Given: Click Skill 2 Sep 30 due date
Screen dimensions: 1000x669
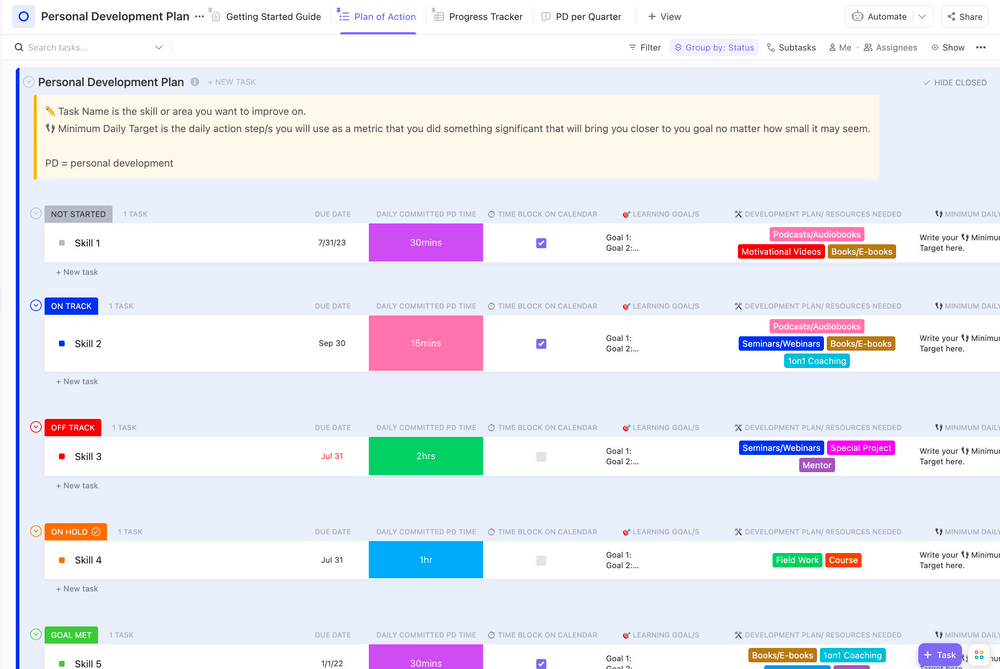Looking at the screenshot, I should (x=332, y=343).
